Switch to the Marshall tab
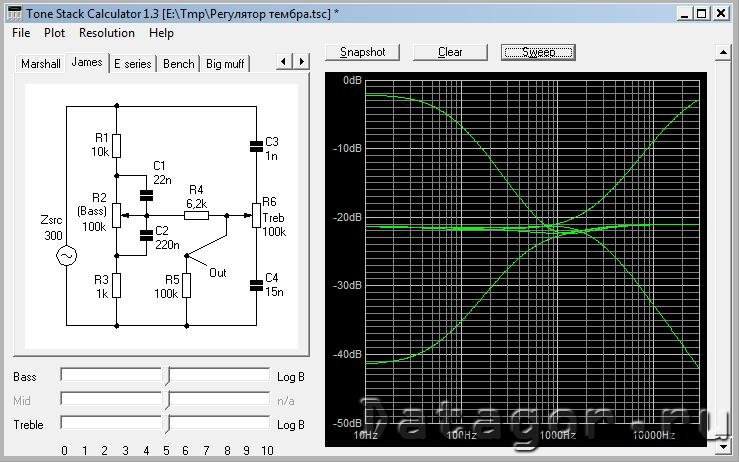The width and height of the screenshot is (739, 462). click(x=41, y=64)
